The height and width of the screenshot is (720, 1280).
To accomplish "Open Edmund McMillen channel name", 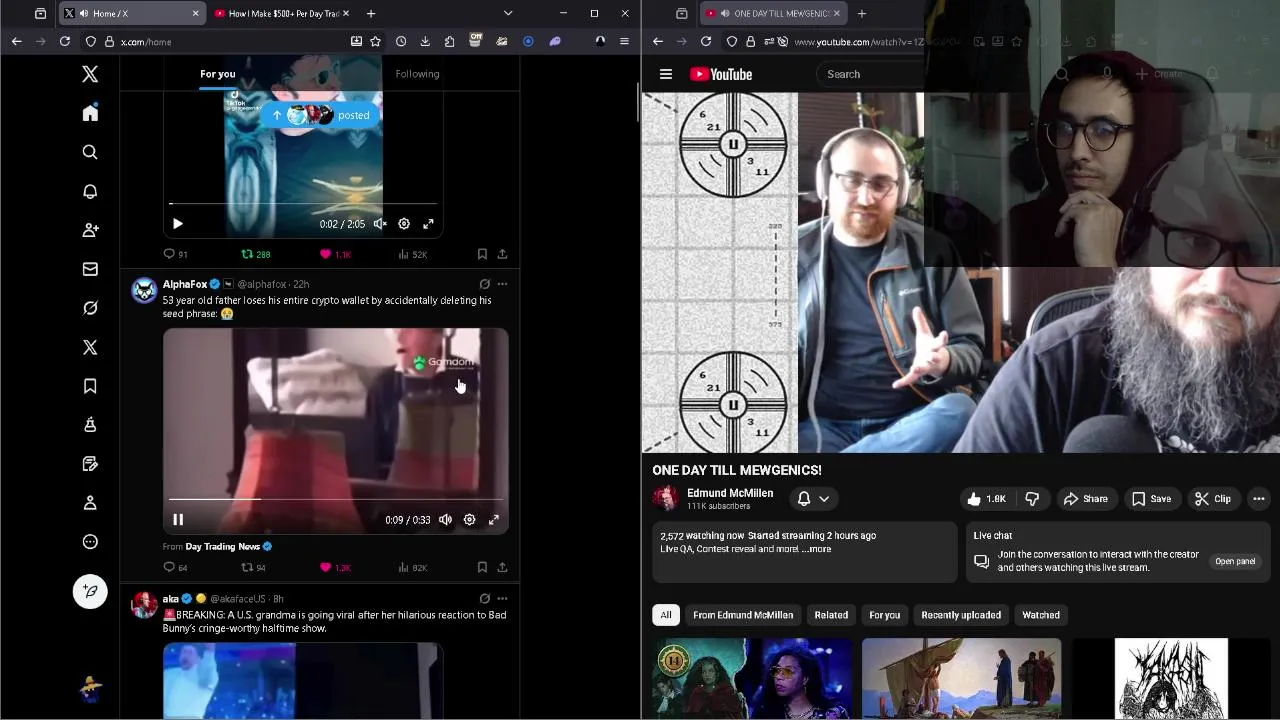I will (730, 493).
